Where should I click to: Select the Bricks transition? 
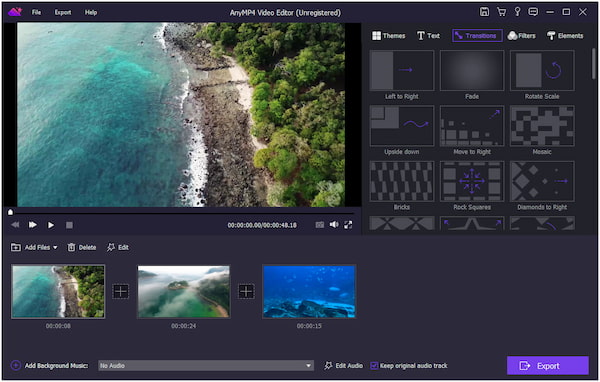[x=402, y=181]
